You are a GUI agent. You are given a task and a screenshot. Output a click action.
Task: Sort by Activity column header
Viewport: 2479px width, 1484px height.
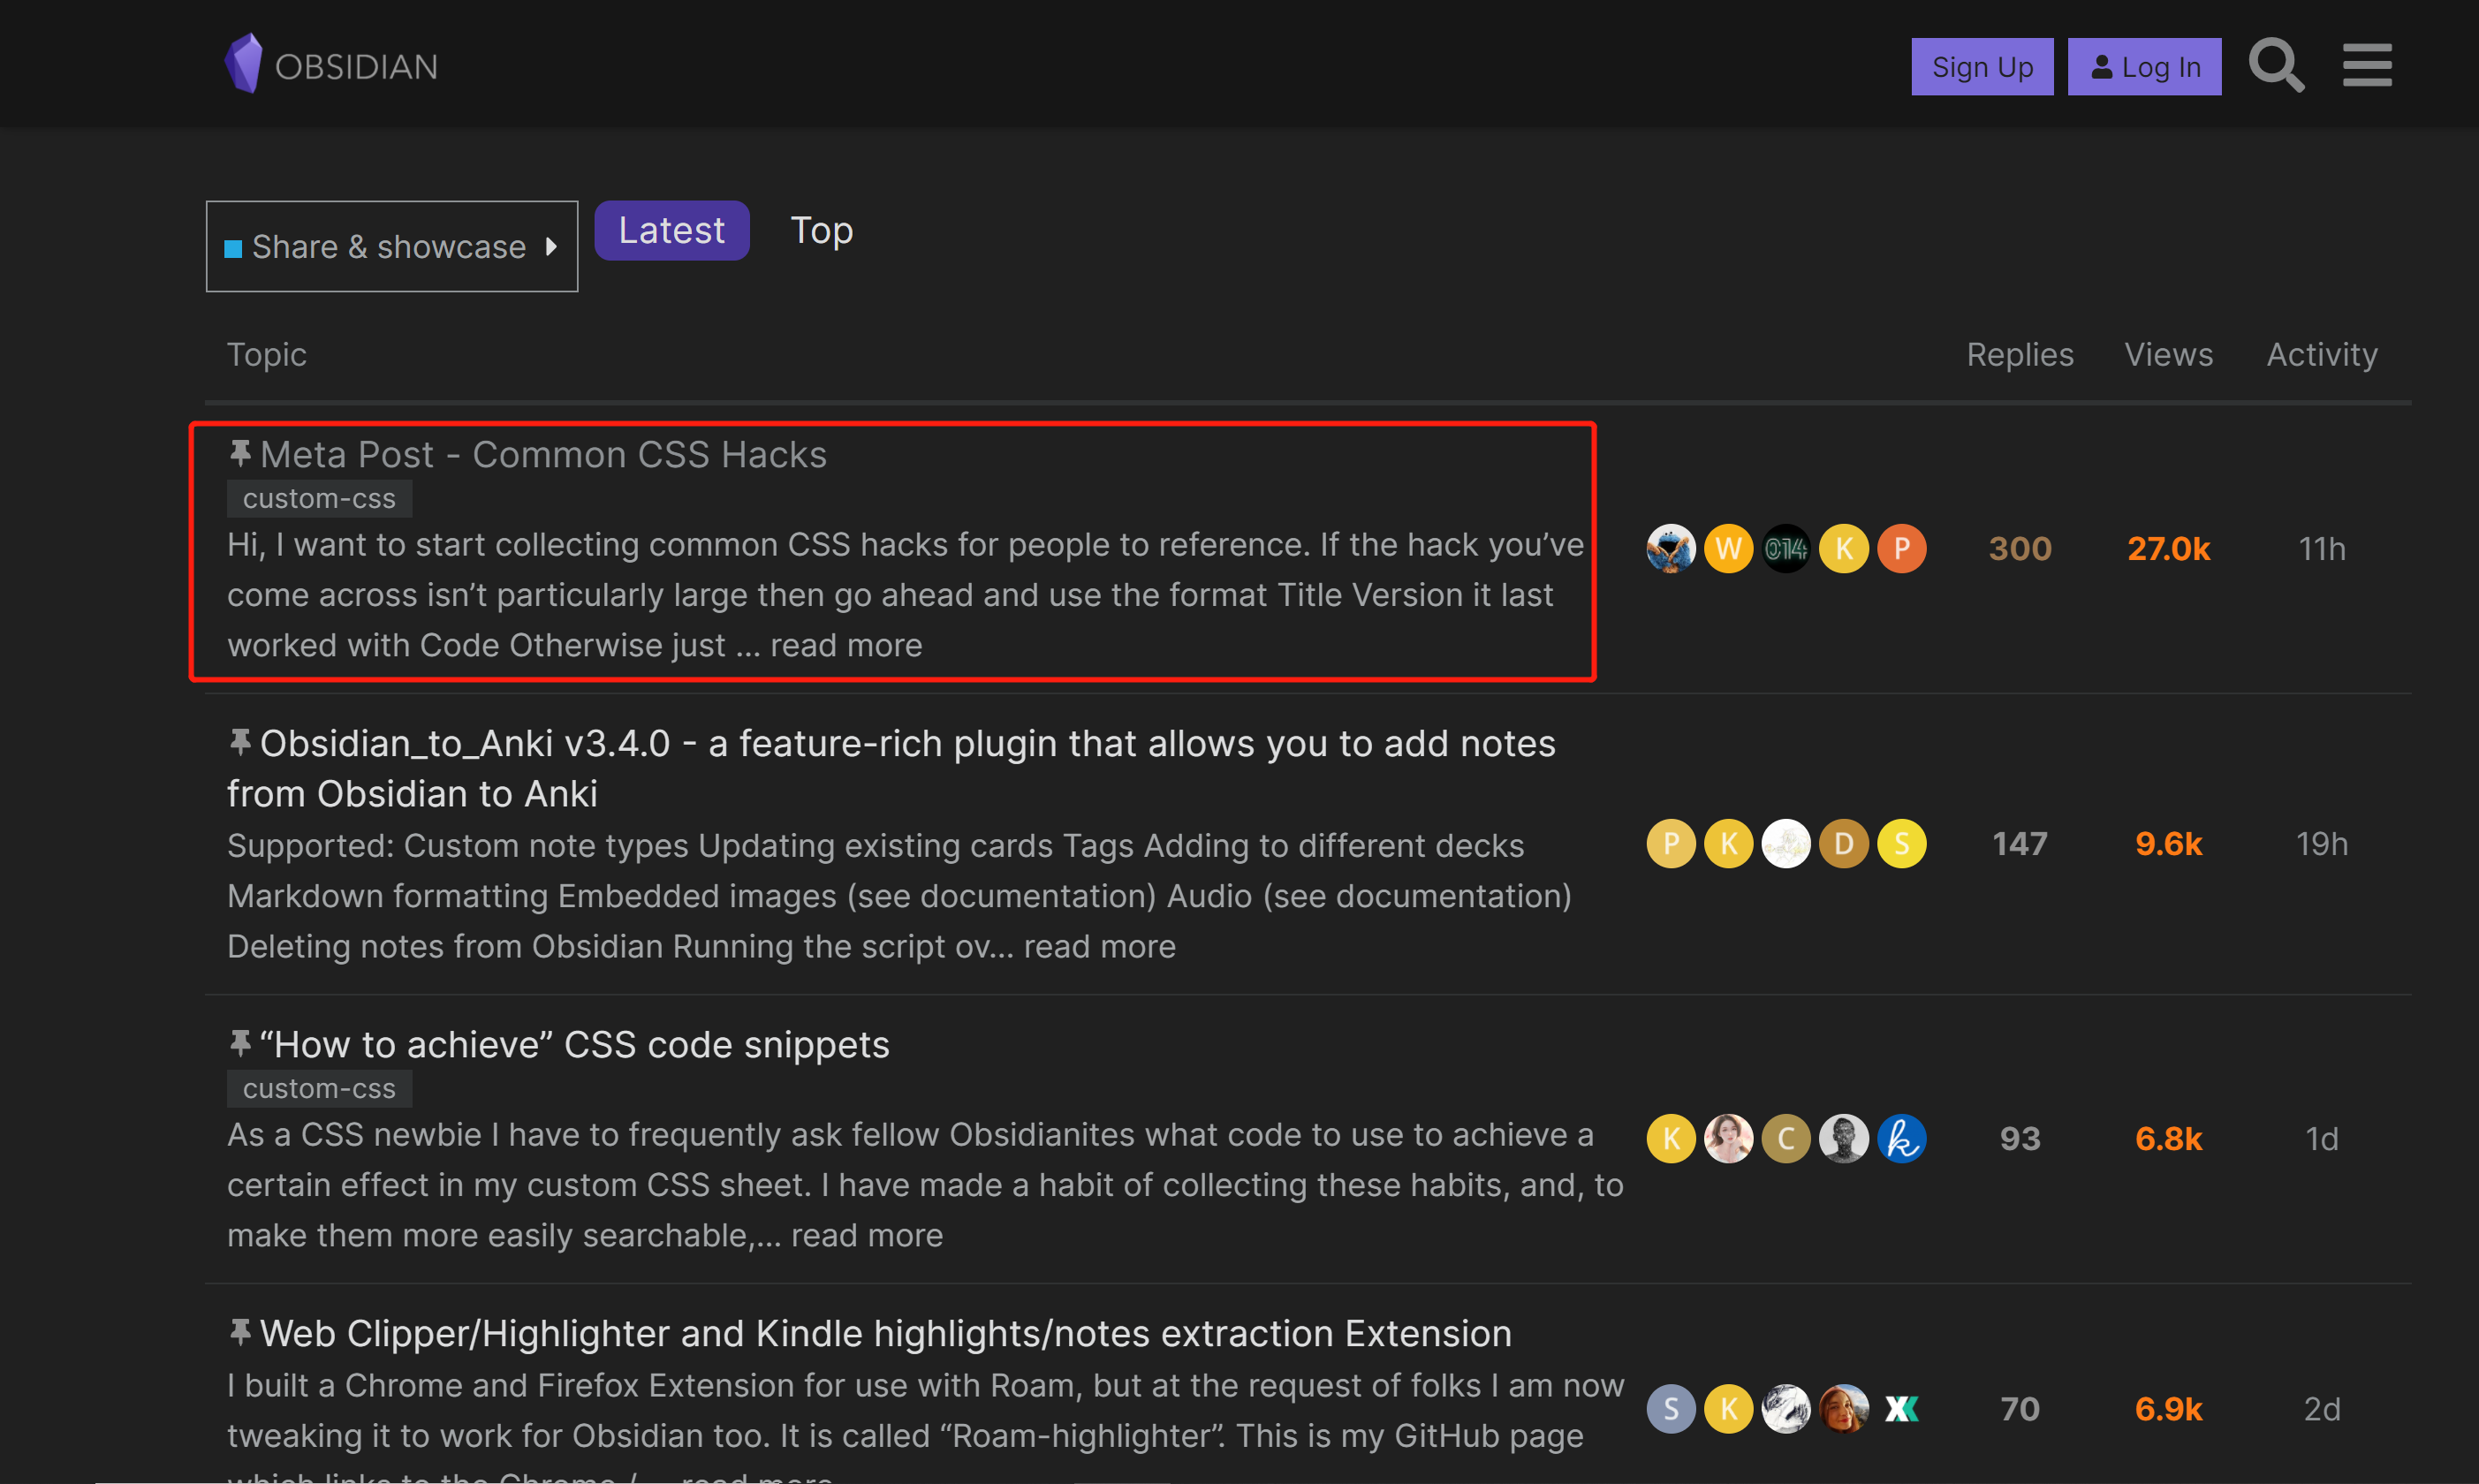2321,354
